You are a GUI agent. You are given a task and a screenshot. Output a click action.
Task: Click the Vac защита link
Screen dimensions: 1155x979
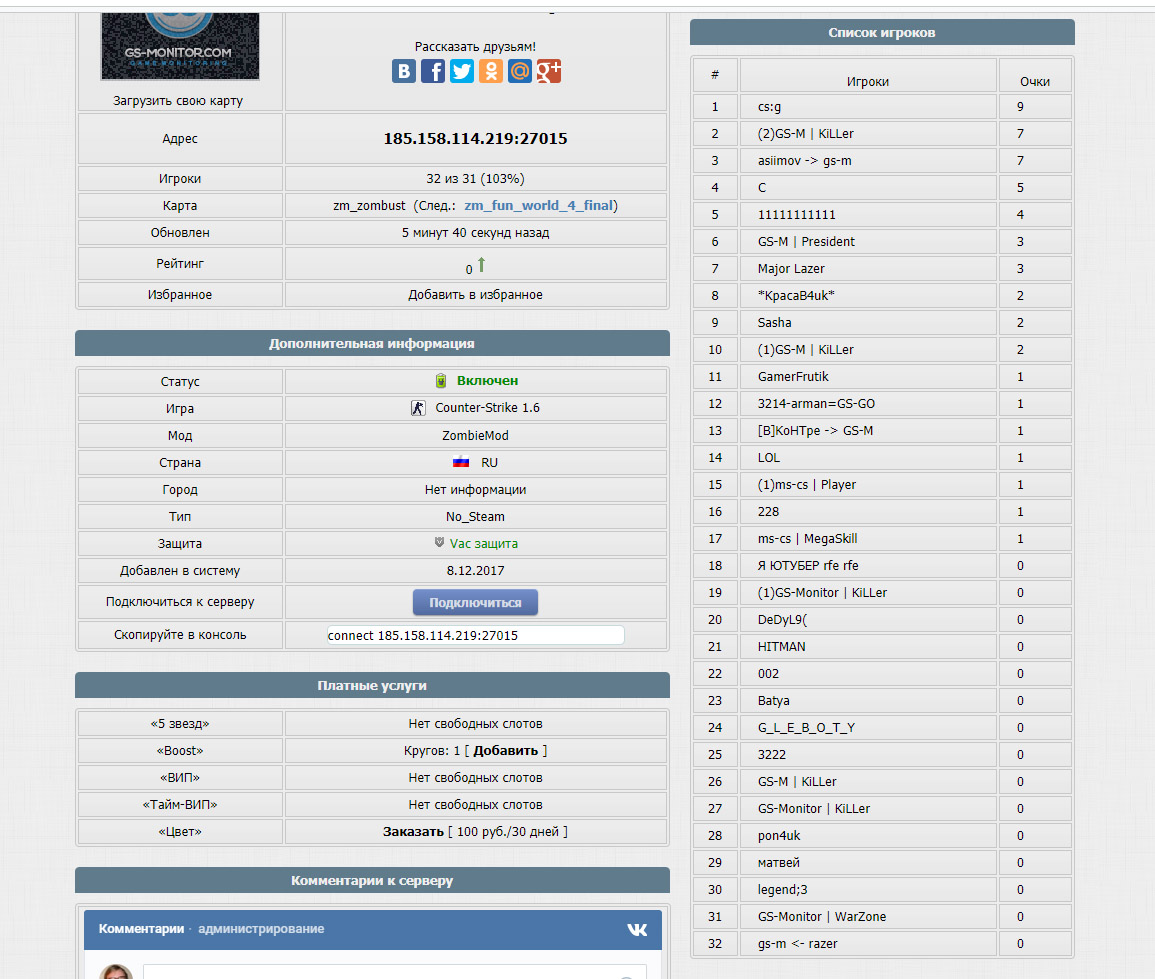point(483,544)
